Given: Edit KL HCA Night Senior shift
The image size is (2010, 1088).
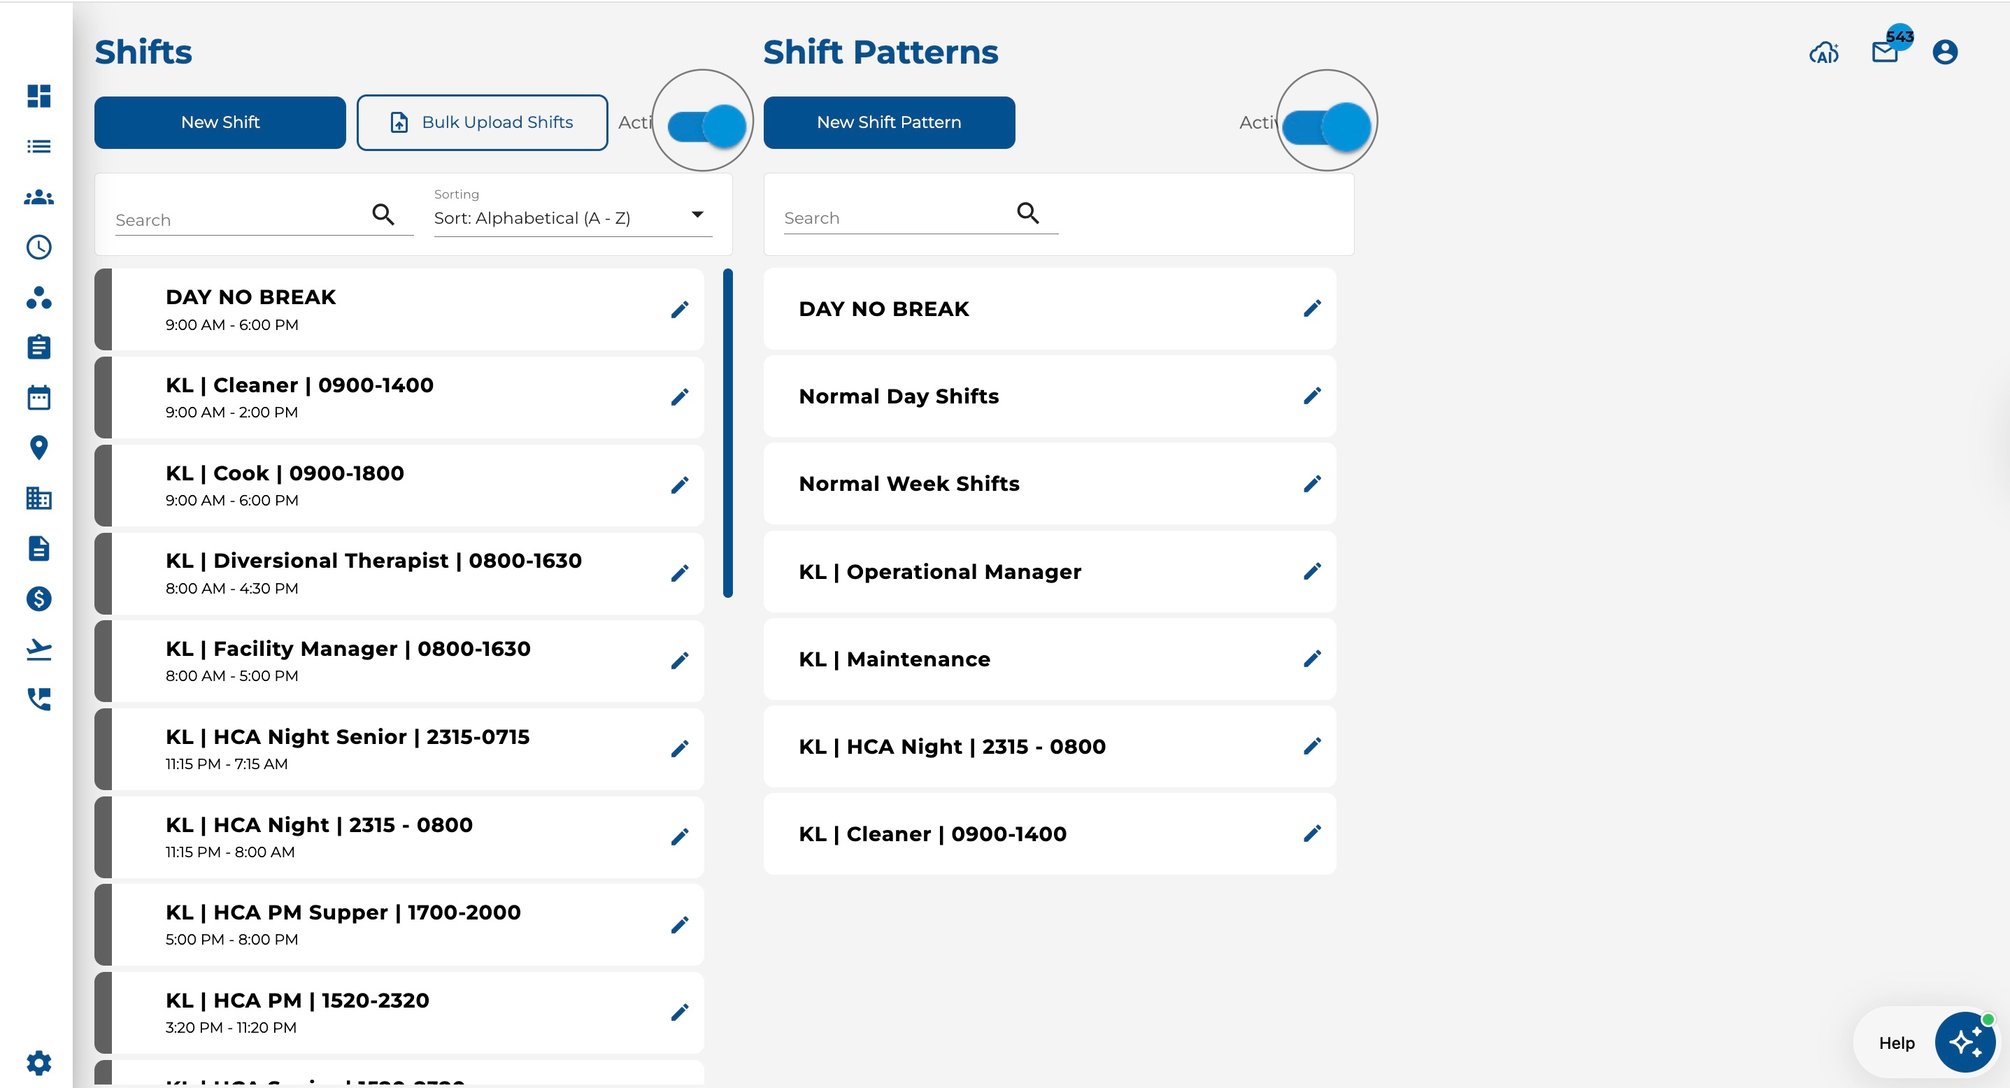Looking at the screenshot, I should click(680, 749).
